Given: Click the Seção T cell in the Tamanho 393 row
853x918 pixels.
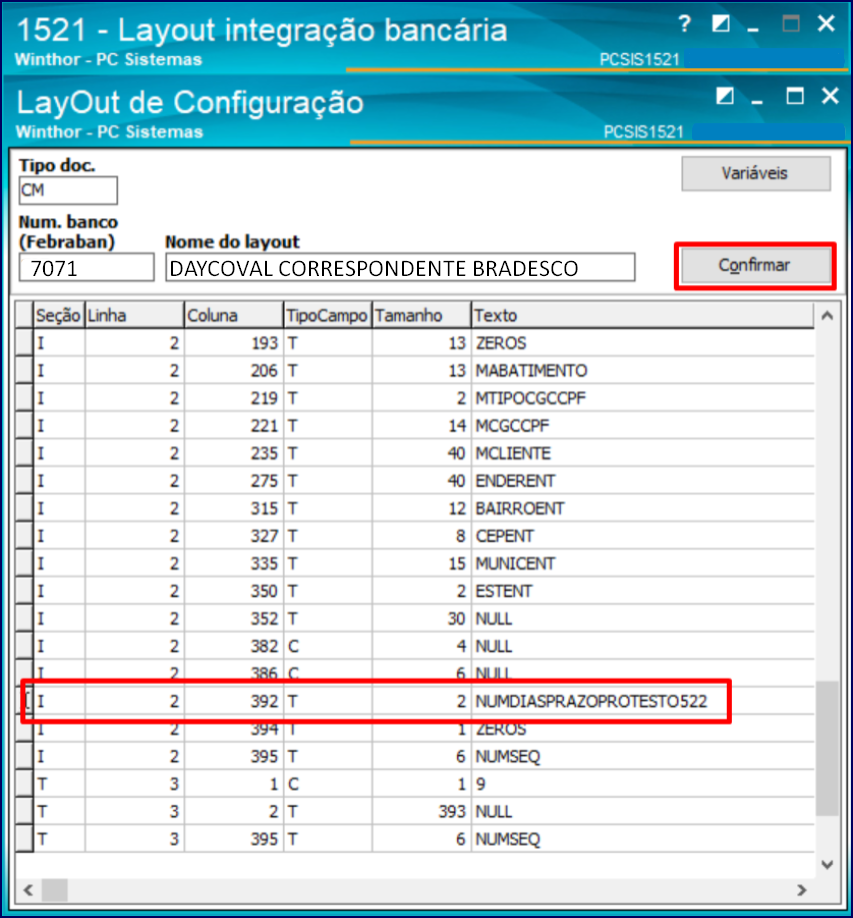Looking at the screenshot, I should pyautogui.click(x=59, y=811).
